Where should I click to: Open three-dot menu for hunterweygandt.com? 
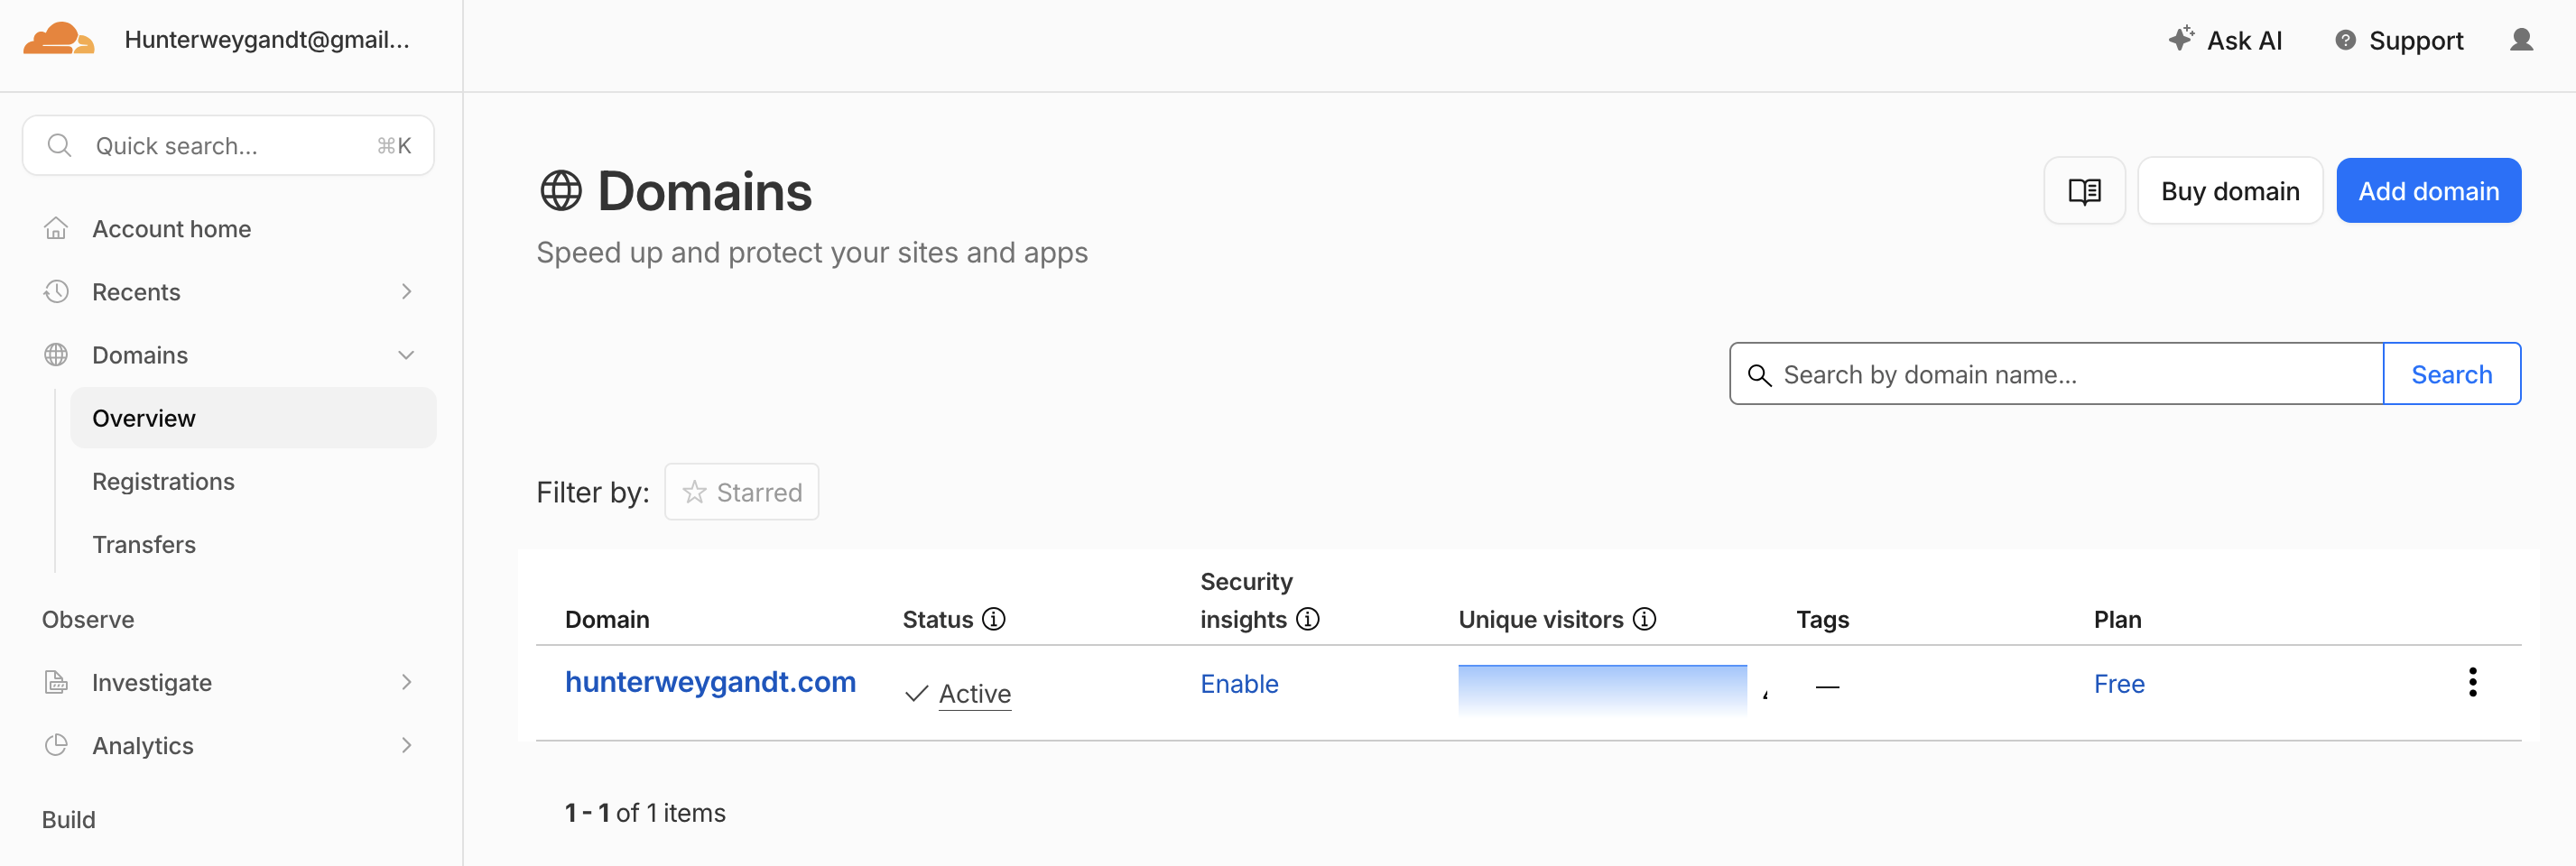pos(2472,682)
